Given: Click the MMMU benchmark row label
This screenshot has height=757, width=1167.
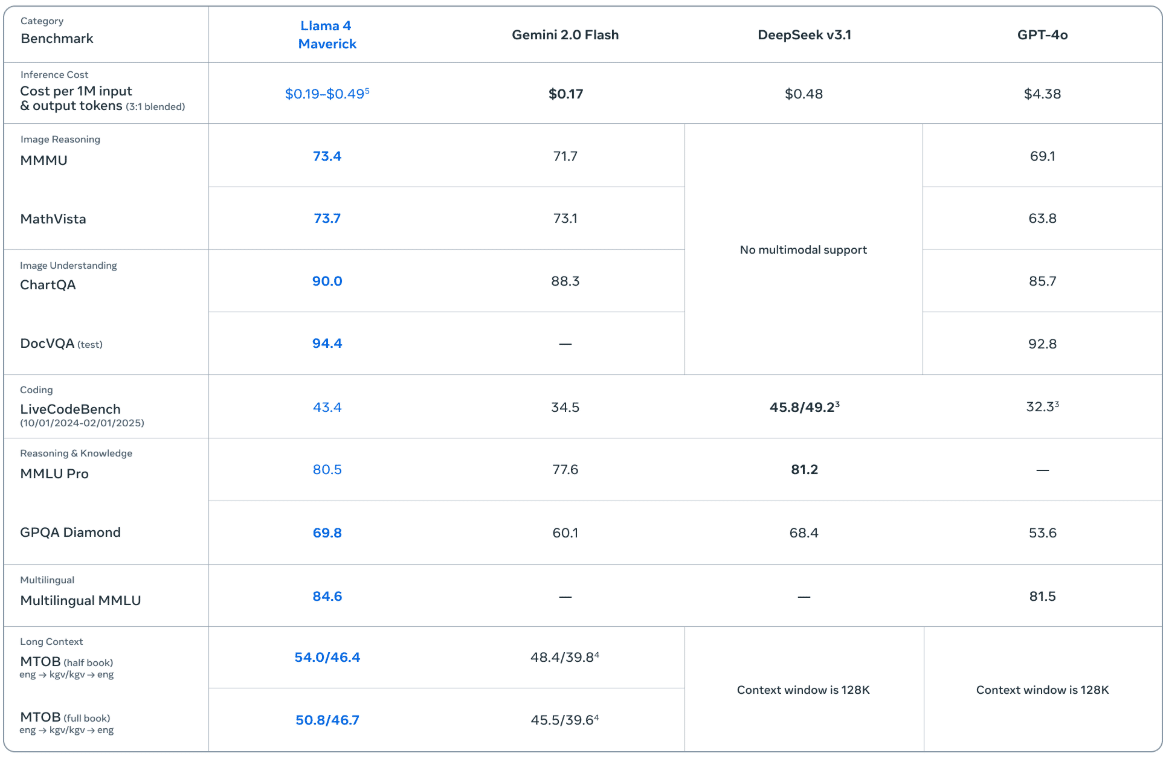Looking at the screenshot, I should tap(44, 160).
